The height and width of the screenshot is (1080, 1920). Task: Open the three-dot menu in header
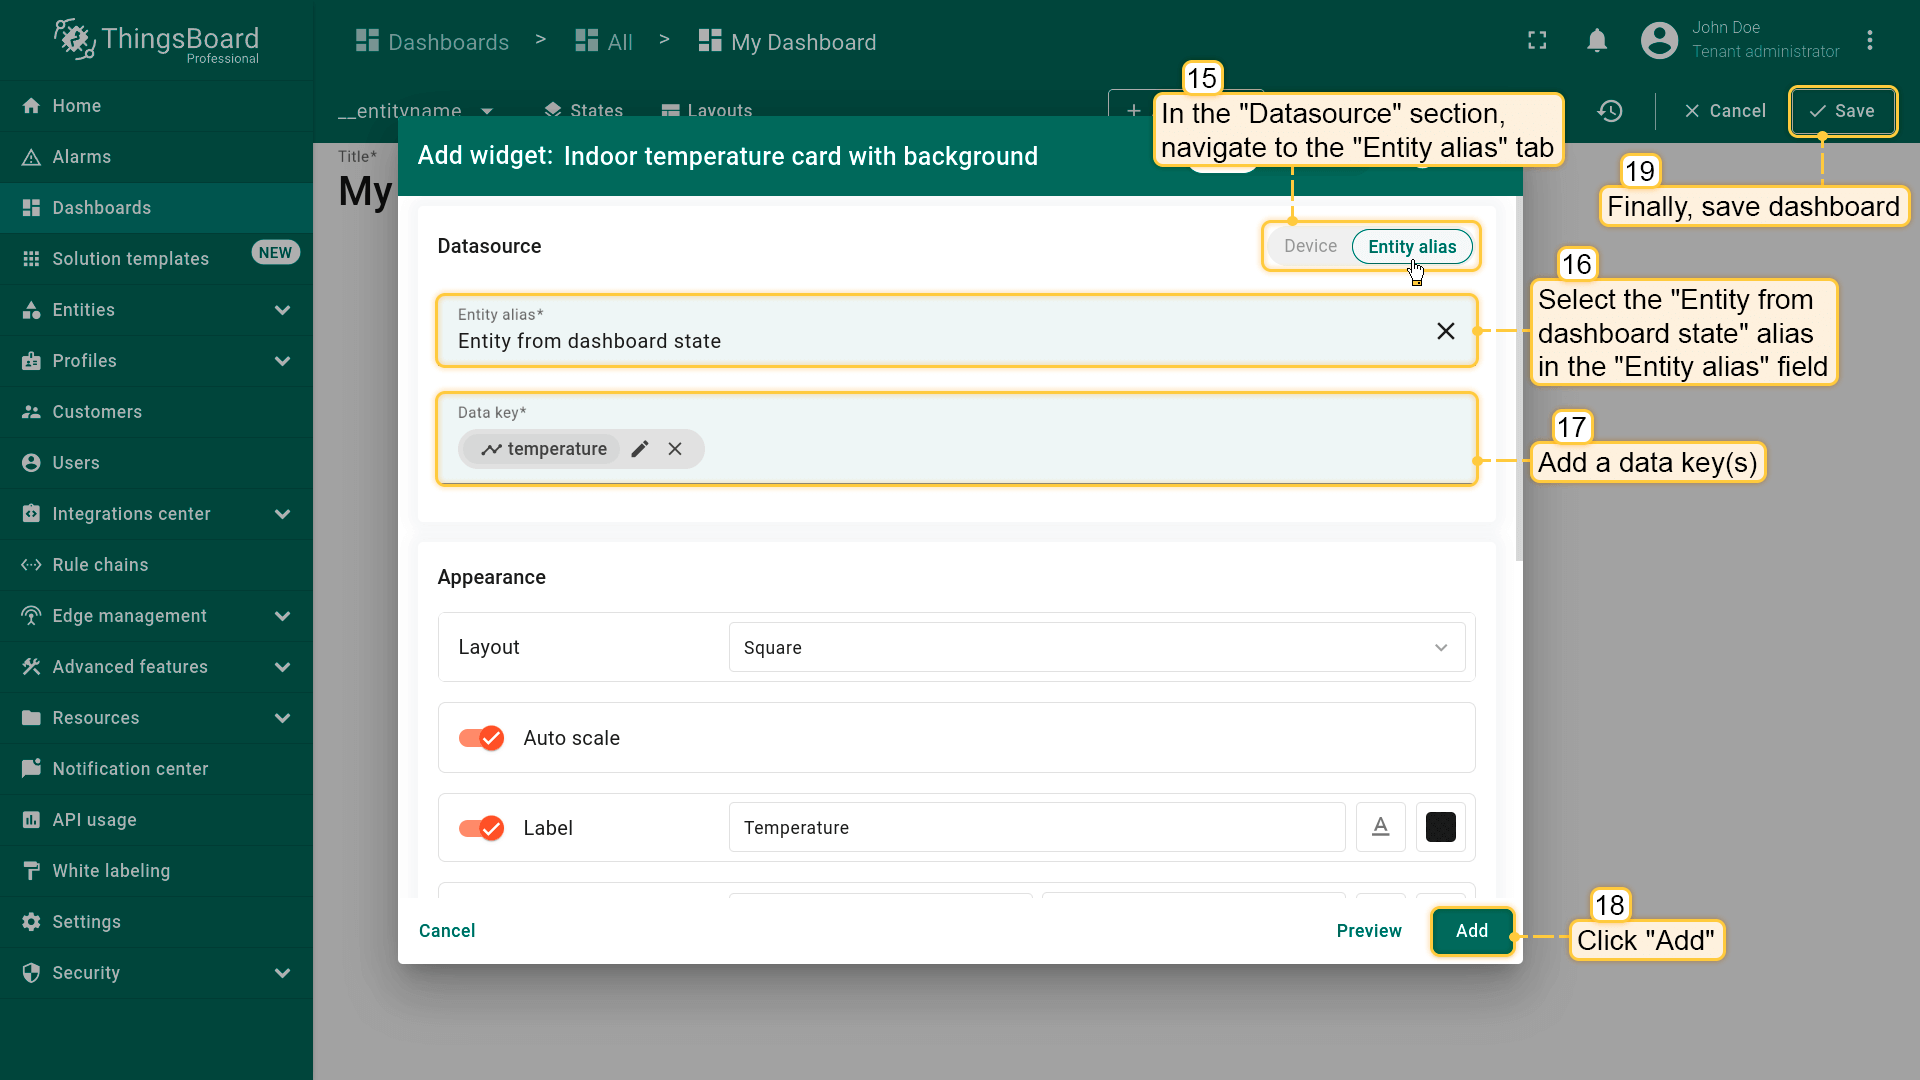(1869, 41)
